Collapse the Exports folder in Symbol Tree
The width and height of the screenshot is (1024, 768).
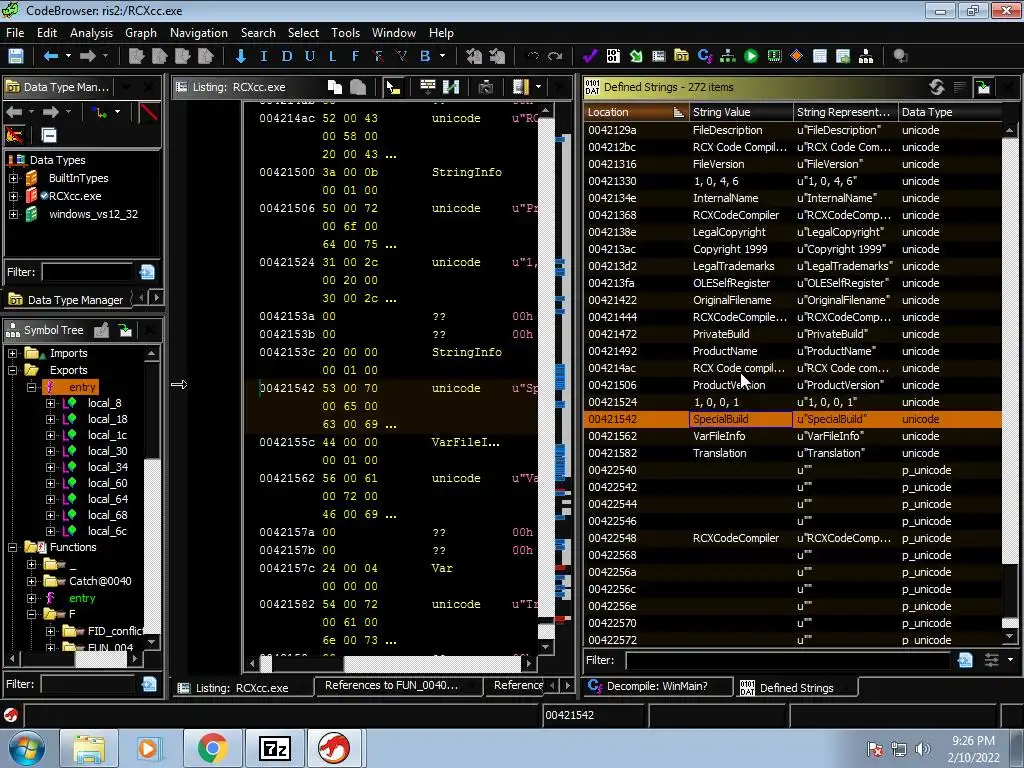(x=12, y=370)
